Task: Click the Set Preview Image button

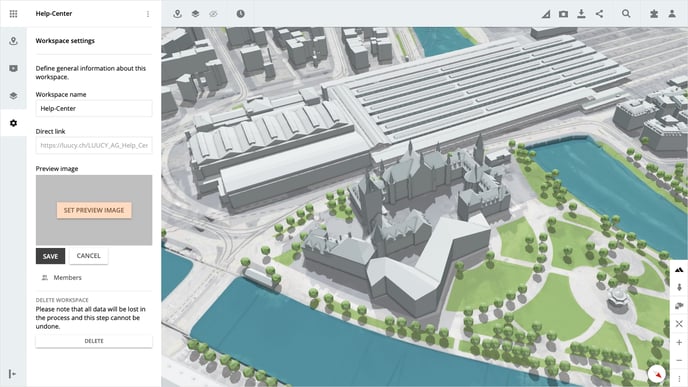Action: pyautogui.click(x=94, y=210)
